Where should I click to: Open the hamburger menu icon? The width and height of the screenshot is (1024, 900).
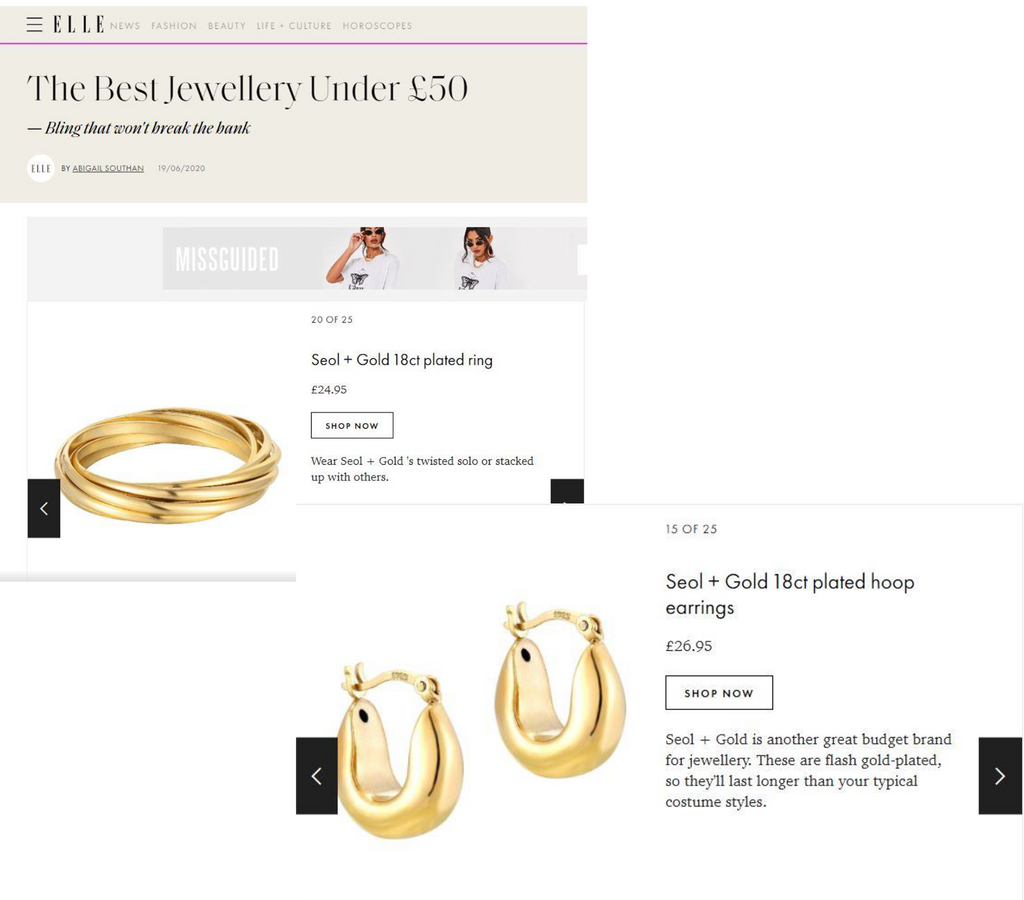tap(35, 25)
